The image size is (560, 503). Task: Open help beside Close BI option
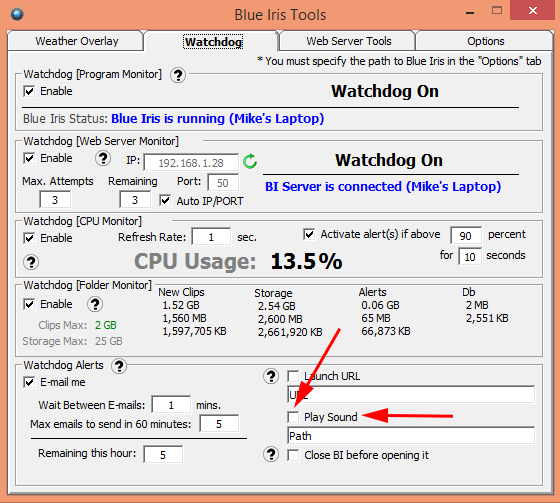pyautogui.click(x=271, y=454)
